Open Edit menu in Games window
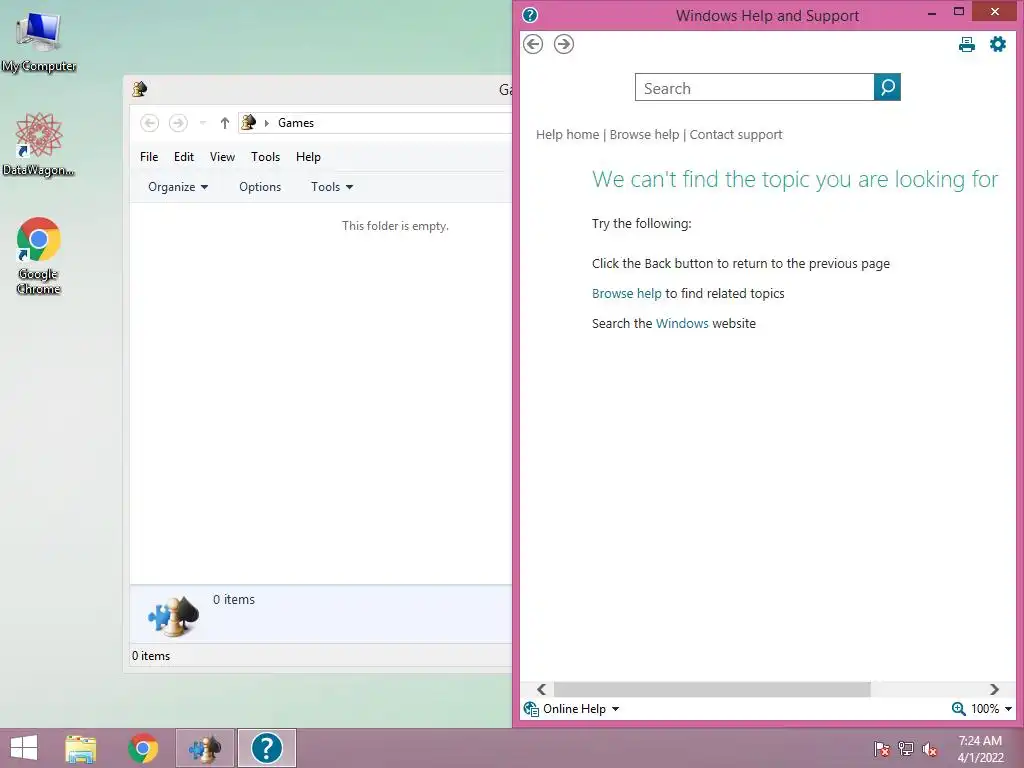The height and width of the screenshot is (768, 1024). click(184, 157)
